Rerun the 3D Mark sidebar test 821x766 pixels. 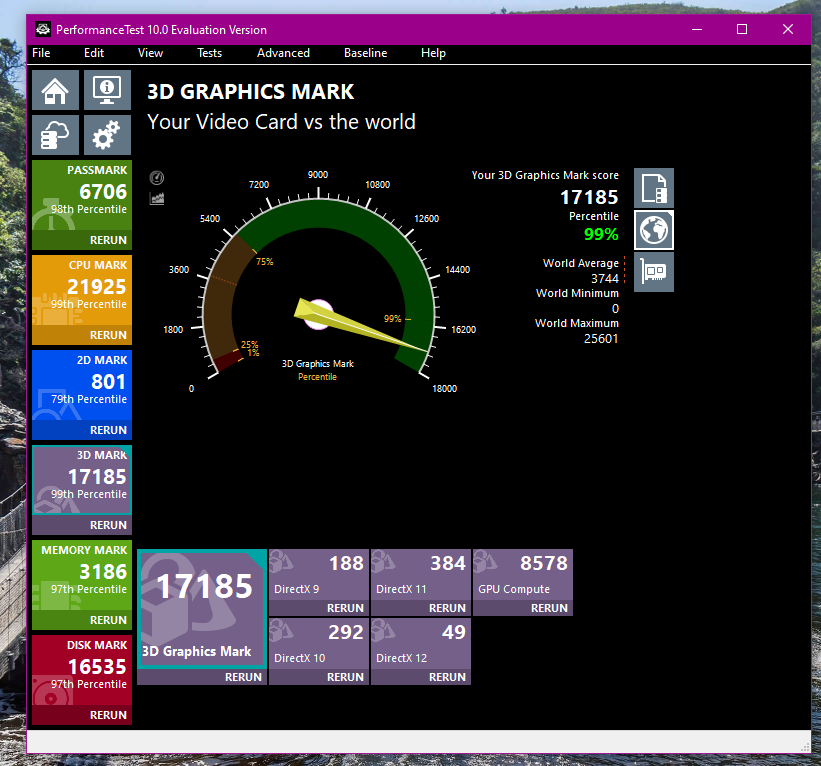coord(82,525)
